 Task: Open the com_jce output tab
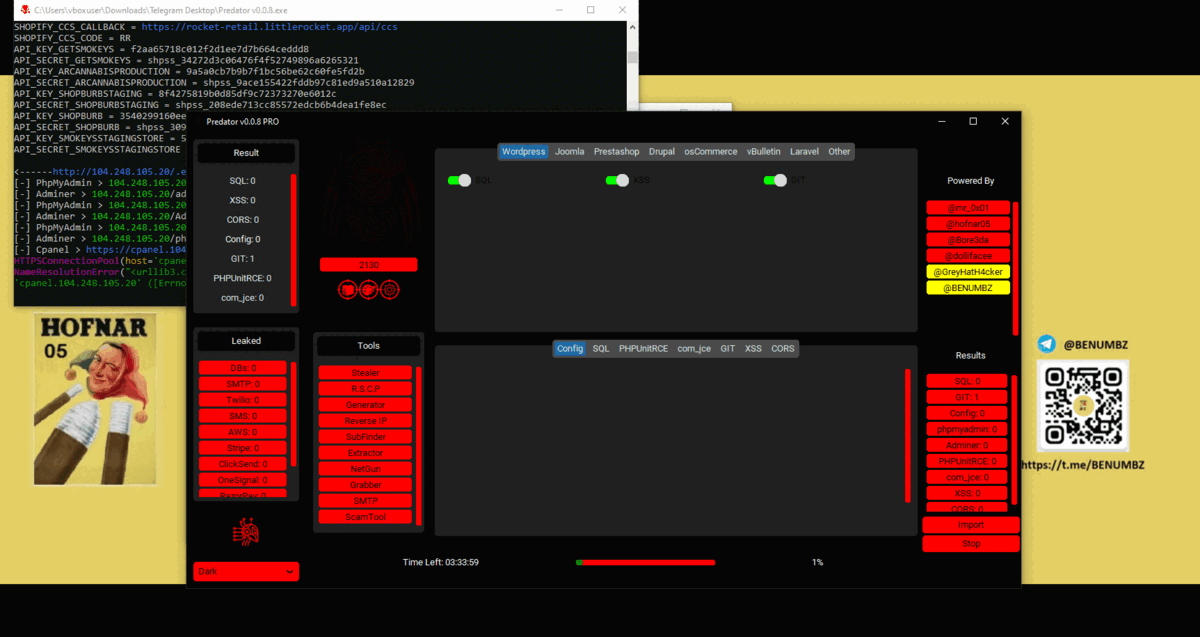(694, 349)
